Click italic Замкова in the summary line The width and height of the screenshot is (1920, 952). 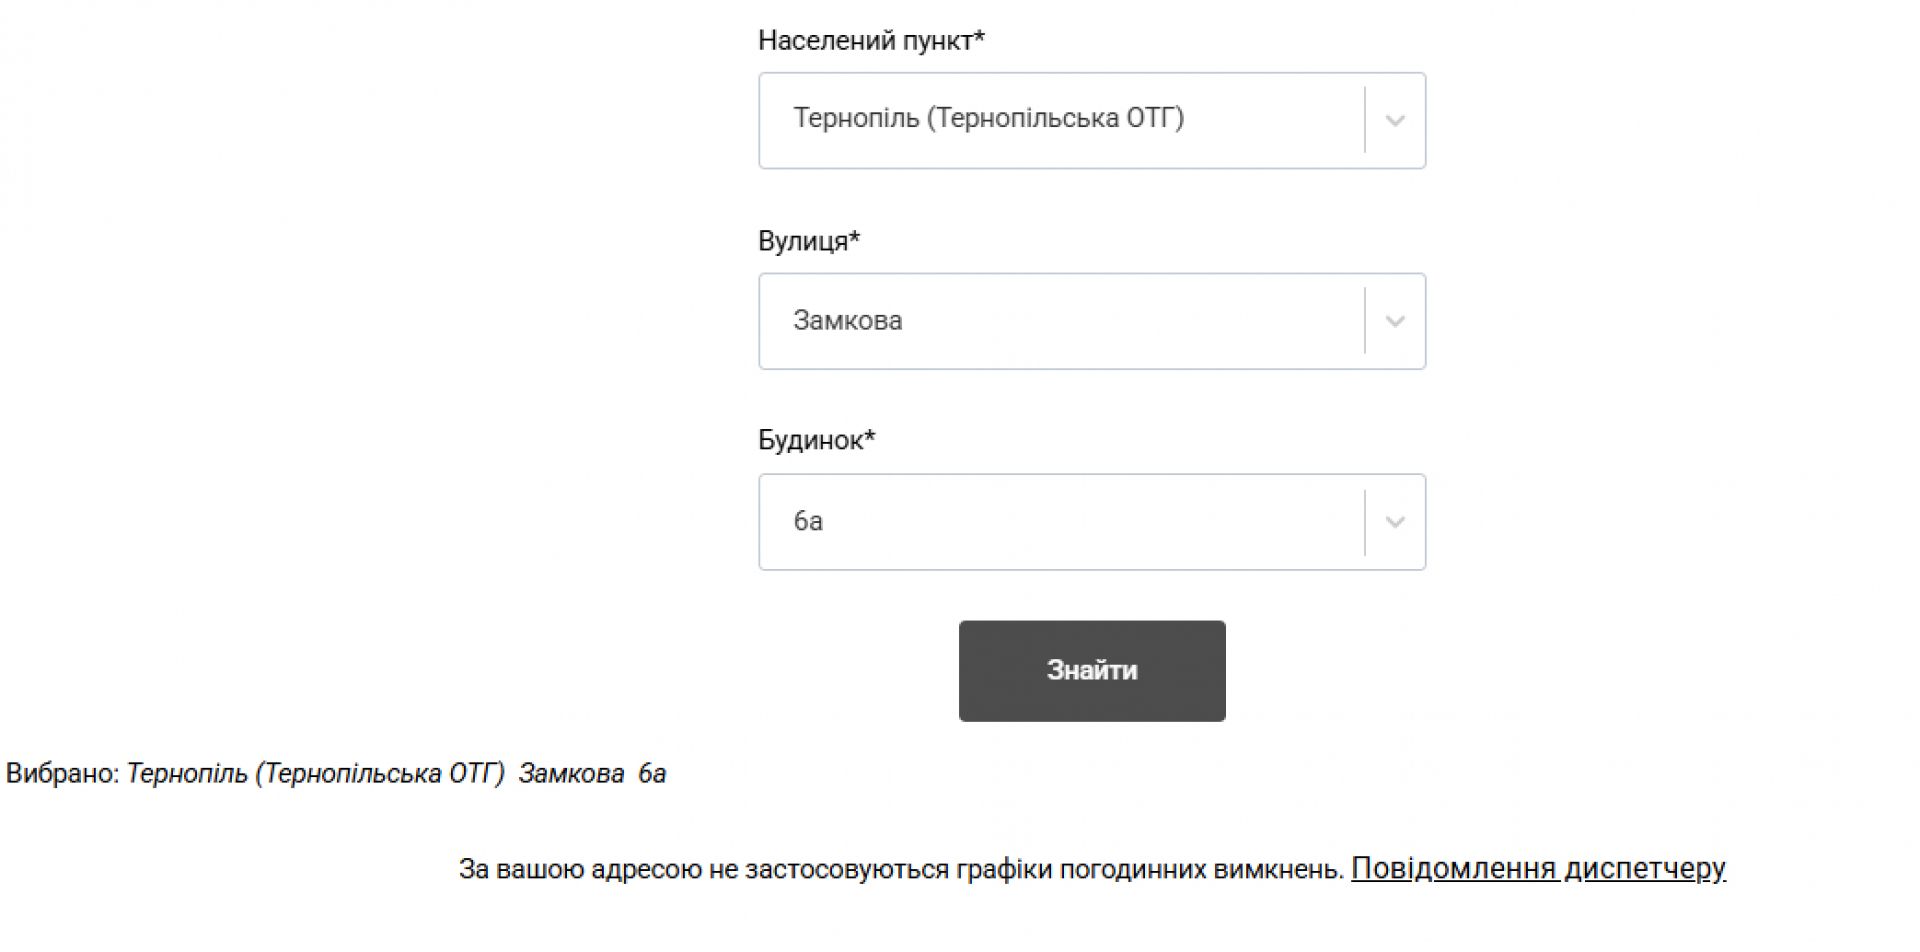point(571,774)
